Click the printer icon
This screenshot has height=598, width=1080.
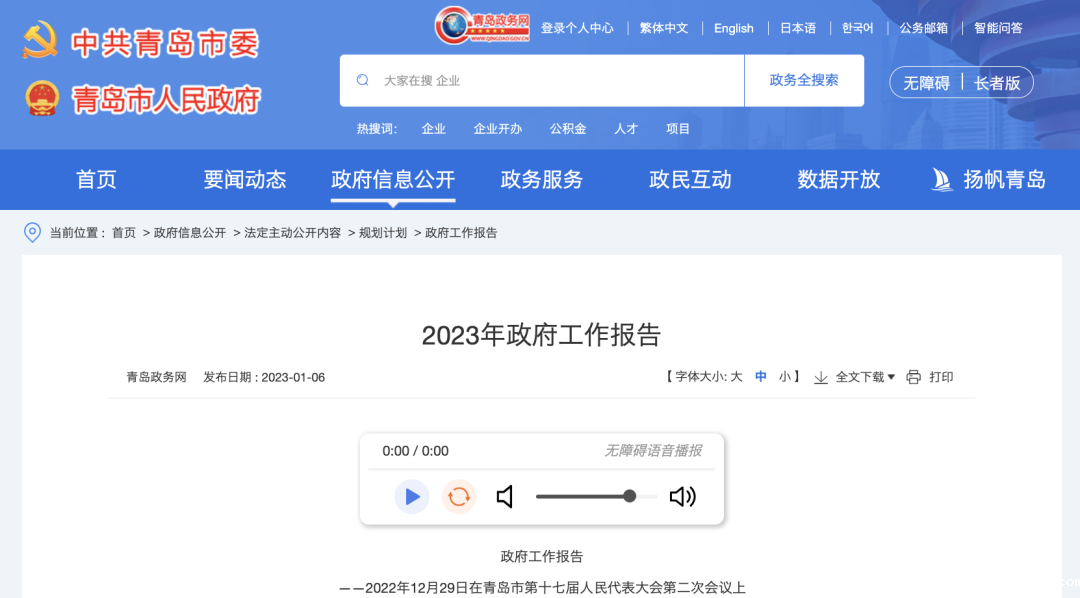point(913,377)
